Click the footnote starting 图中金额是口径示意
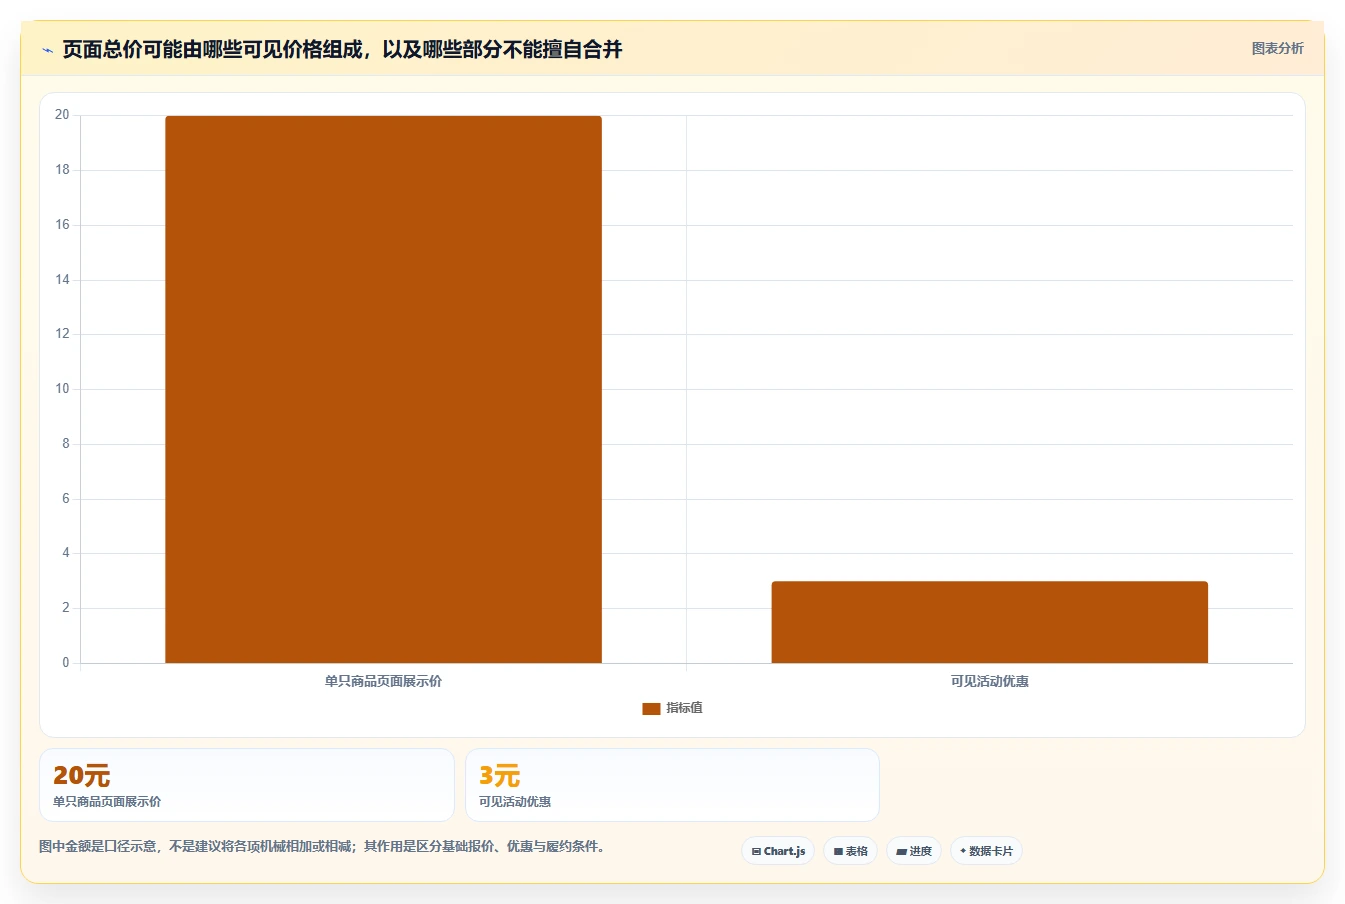 (323, 846)
